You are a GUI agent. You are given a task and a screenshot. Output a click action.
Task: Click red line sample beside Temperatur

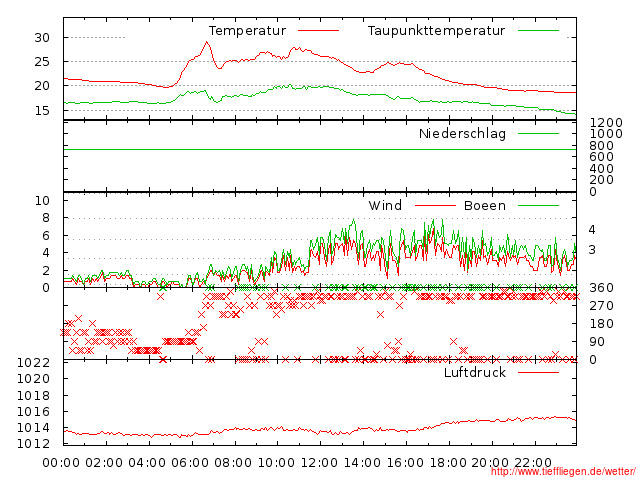tap(318, 31)
